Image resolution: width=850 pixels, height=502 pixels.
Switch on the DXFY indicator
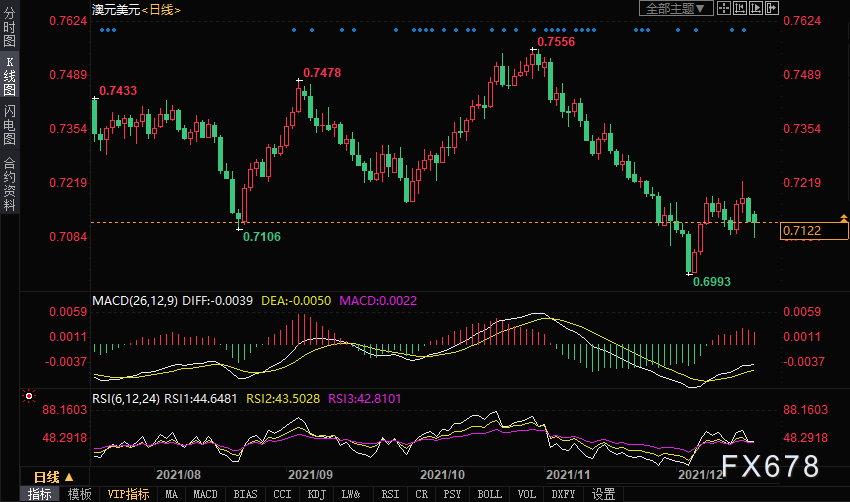coord(566,494)
